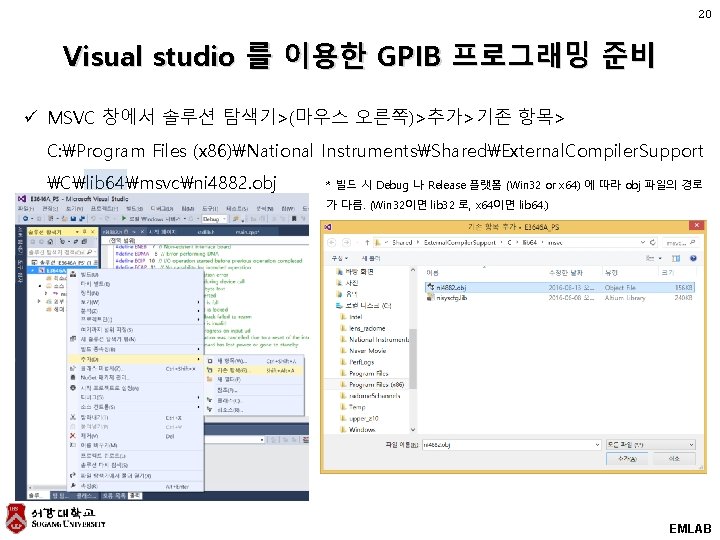Select the lib64 breadcrumb segment
Screen dimensions: 720x540
point(529,242)
